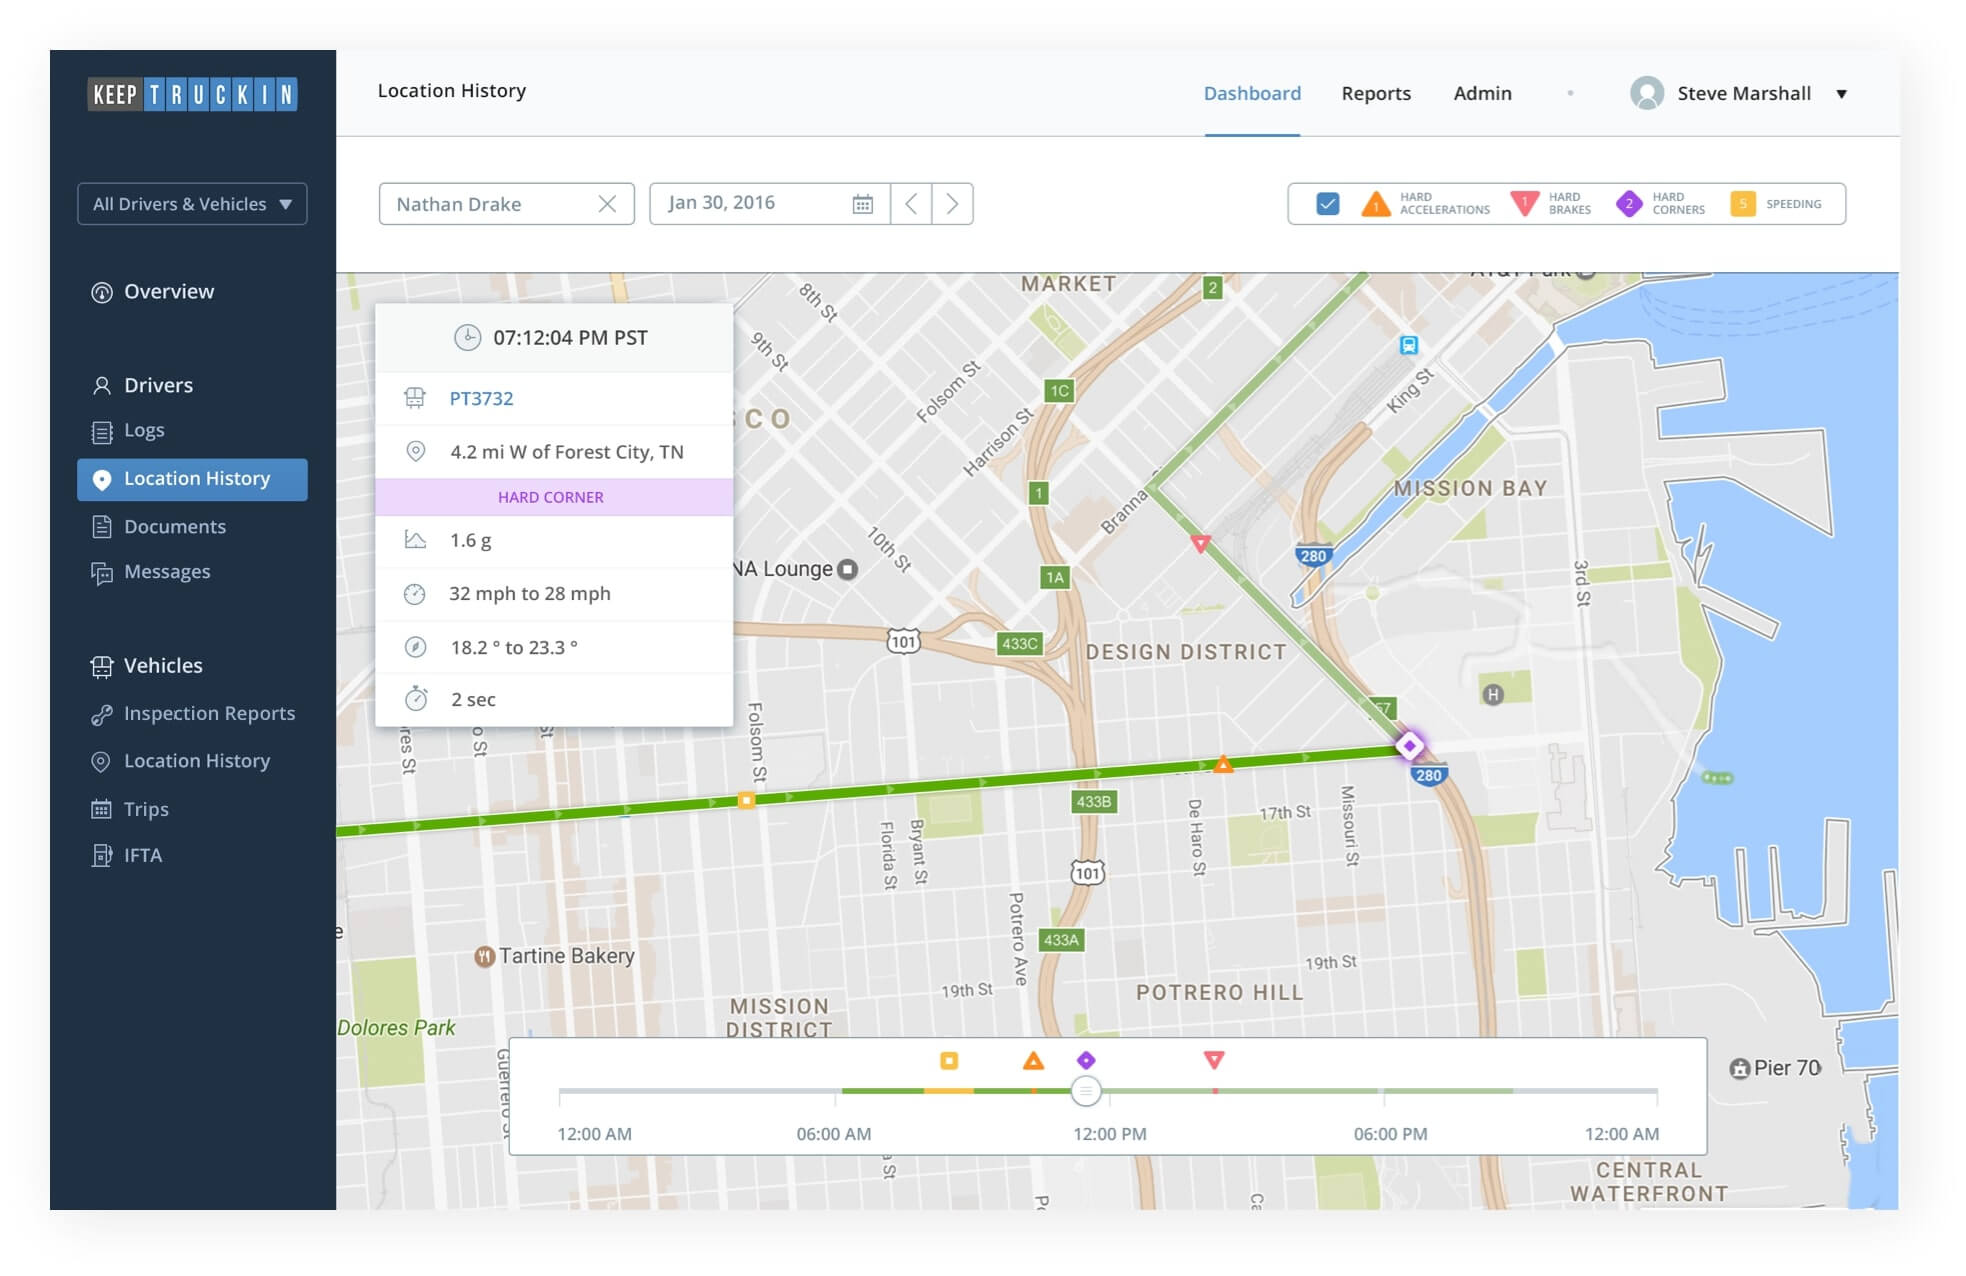This screenshot has width=1966, height=1276.
Task: Advance to the next day with the arrow
Action: coord(952,203)
